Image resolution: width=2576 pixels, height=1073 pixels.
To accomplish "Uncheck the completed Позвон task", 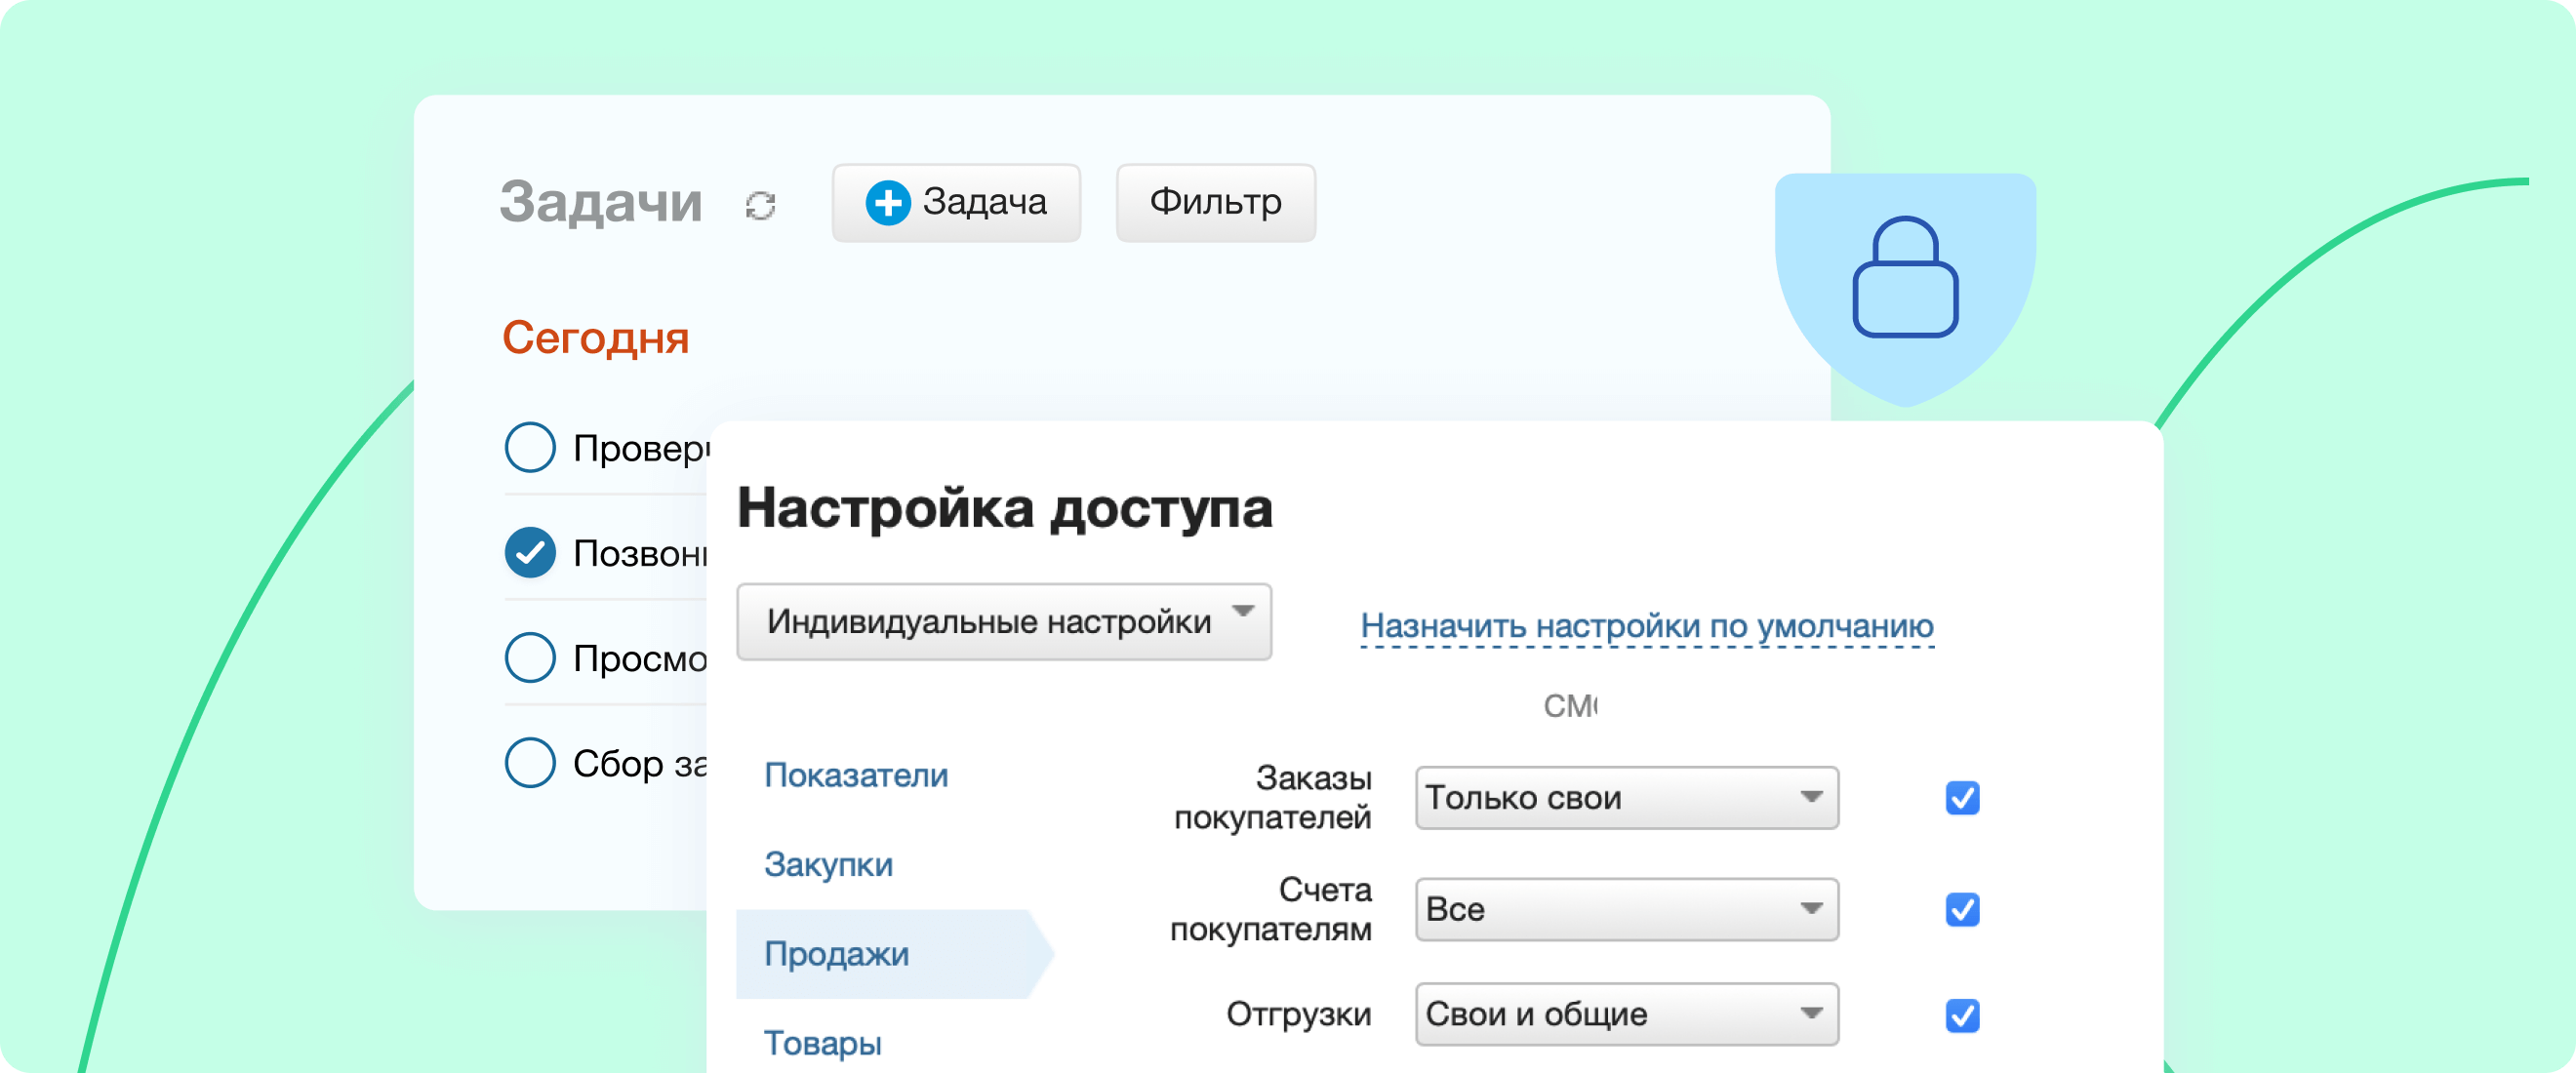I will [530, 552].
